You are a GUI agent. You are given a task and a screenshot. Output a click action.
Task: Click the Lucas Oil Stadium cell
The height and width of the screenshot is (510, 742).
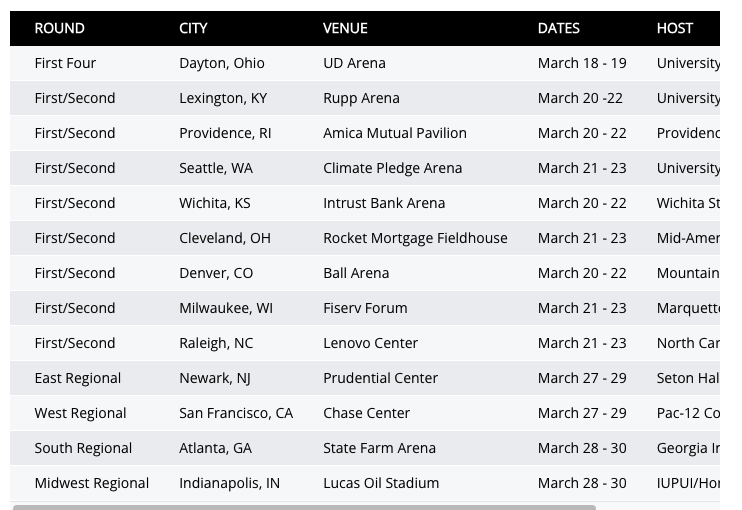(x=380, y=483)
